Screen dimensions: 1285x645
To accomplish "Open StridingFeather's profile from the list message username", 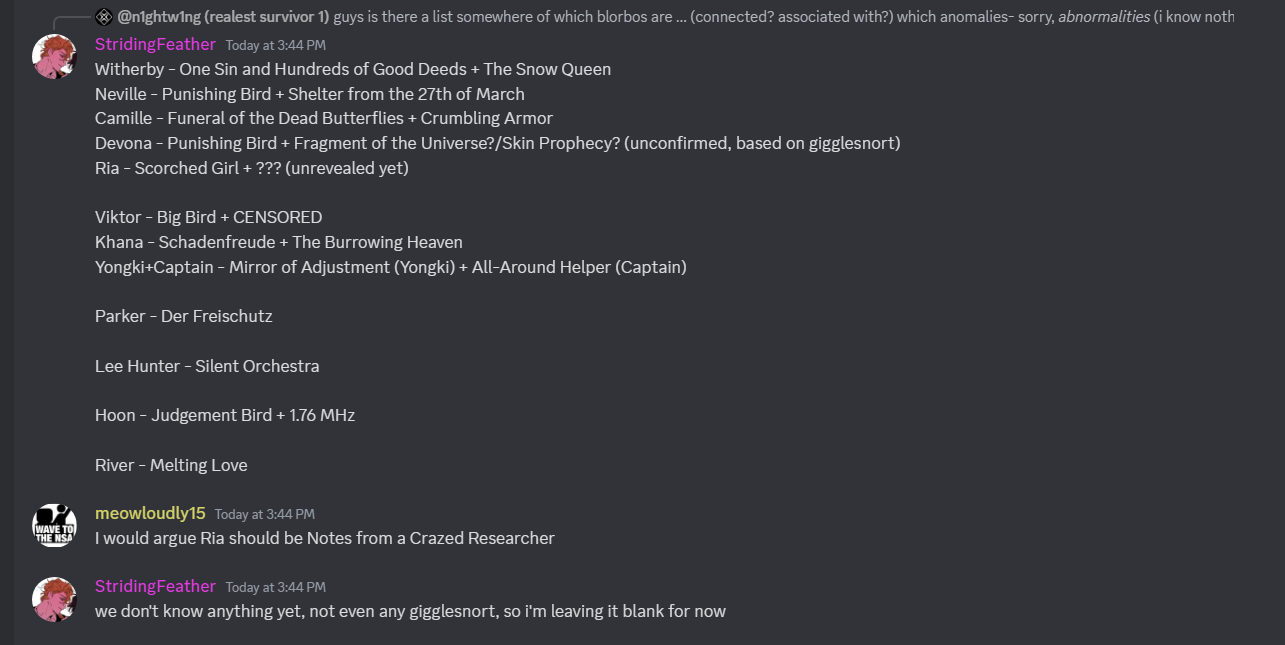I will coord(155,44).
